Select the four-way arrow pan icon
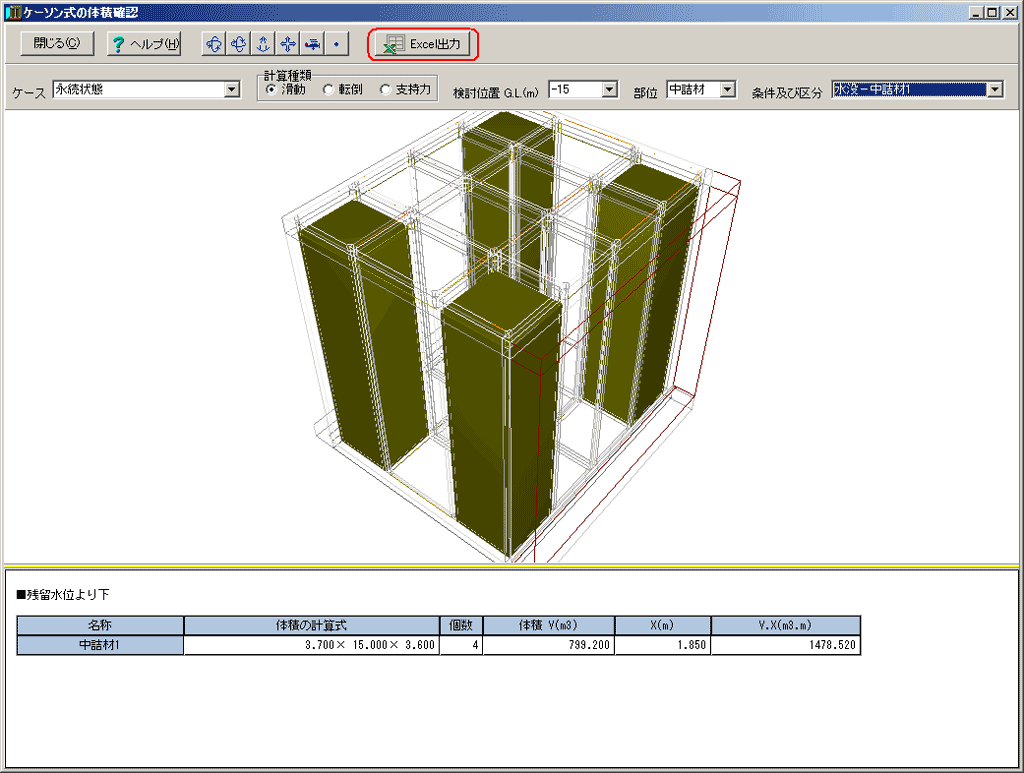This screenshot has width=1024, height=773. tap(287, 44)
